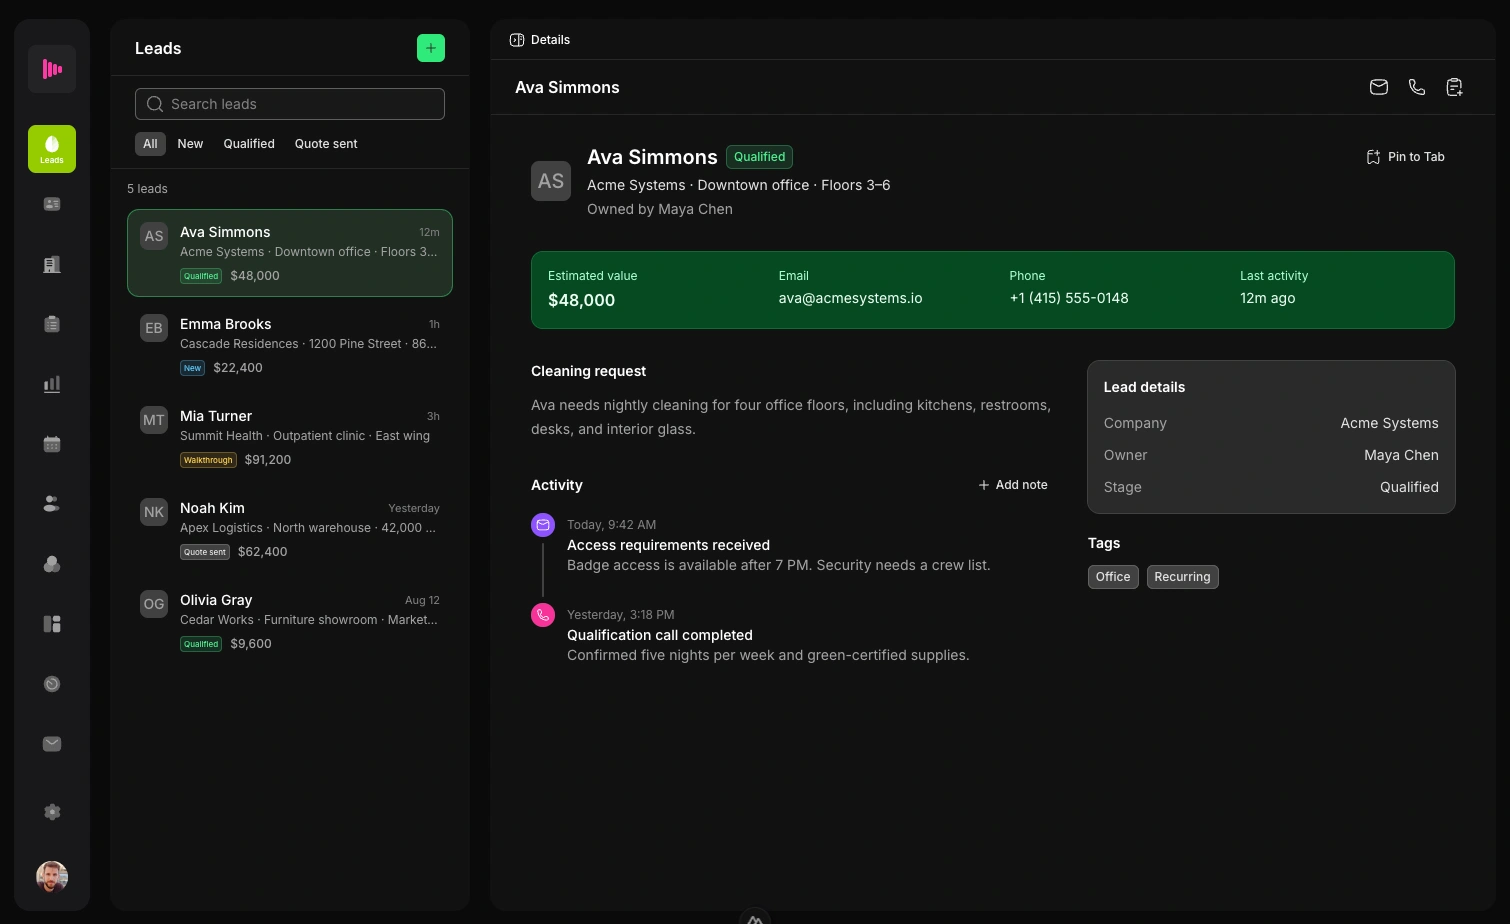Click the green add lead plus button
This screenshot has width=1510, height=924.
point(431,48)
